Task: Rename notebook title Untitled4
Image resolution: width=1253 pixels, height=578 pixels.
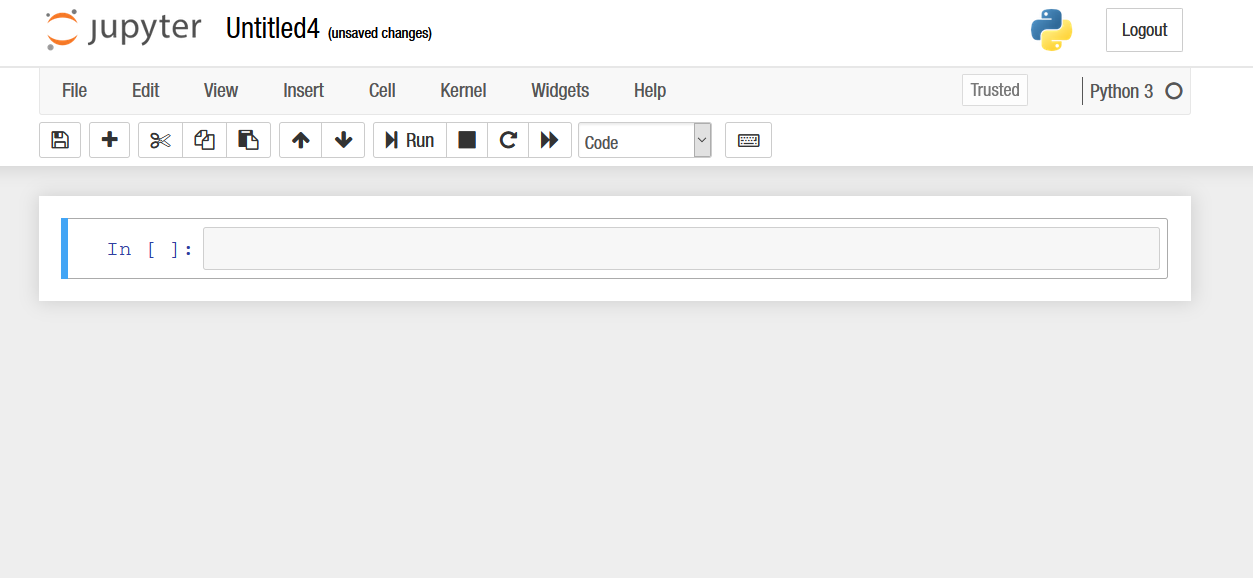Action: point(272,29)
